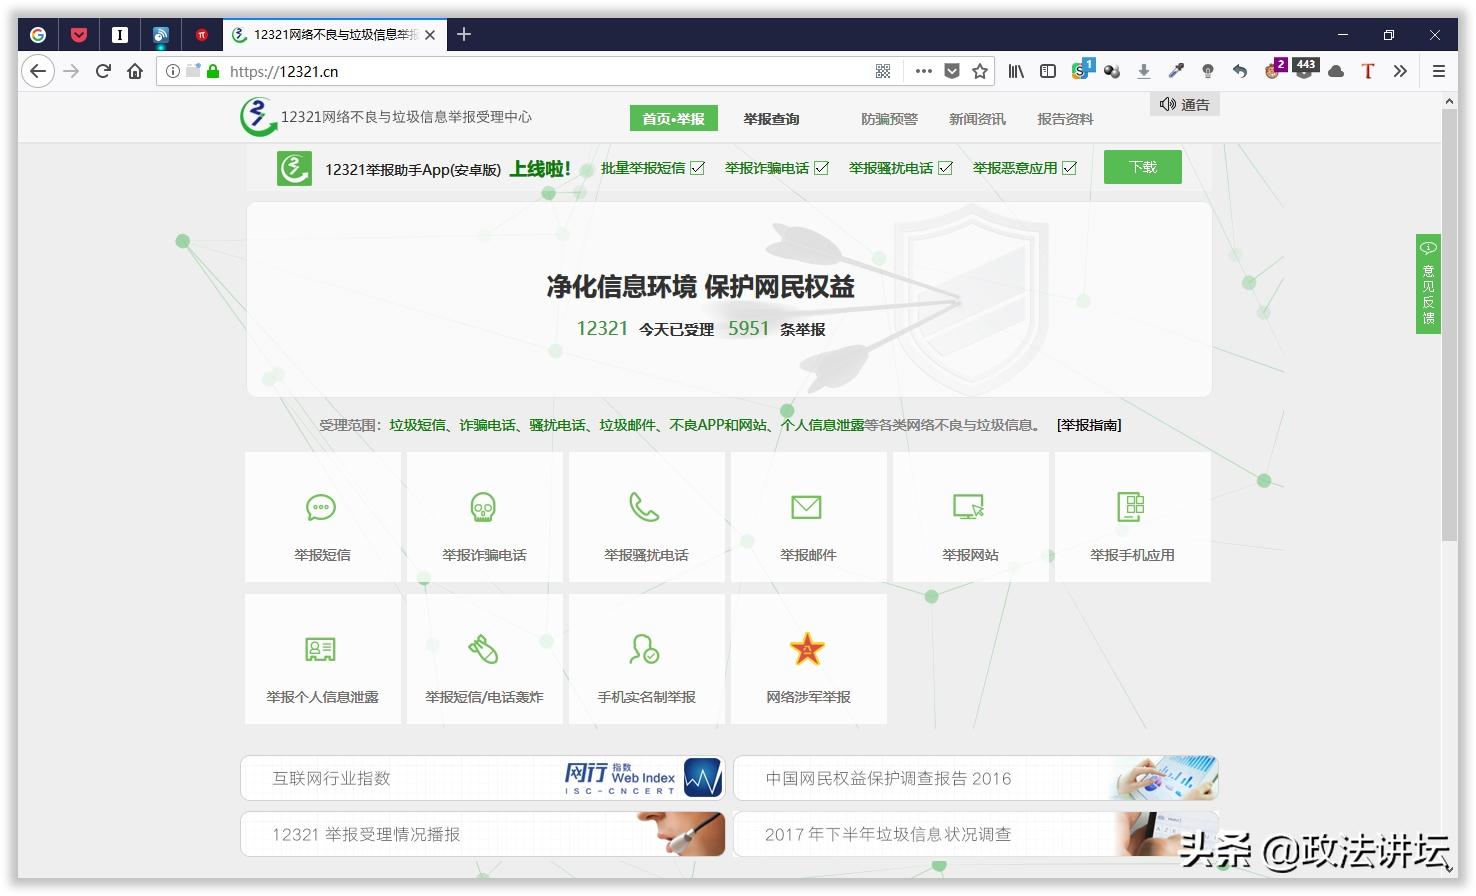The width and height of the screenshot is (1476, 896).
Task: Select the 举报短信 speech-bubble icon
Action: click(321, 507)
